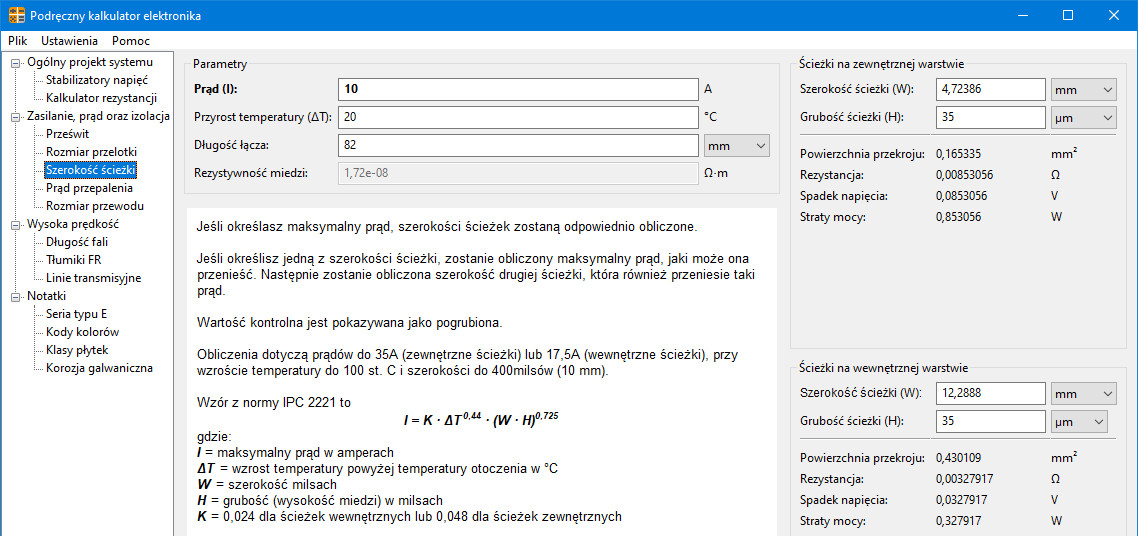Open the Rozmiar przelotki page
Screen dimensions: 1142x537
[x=91, y=152]
